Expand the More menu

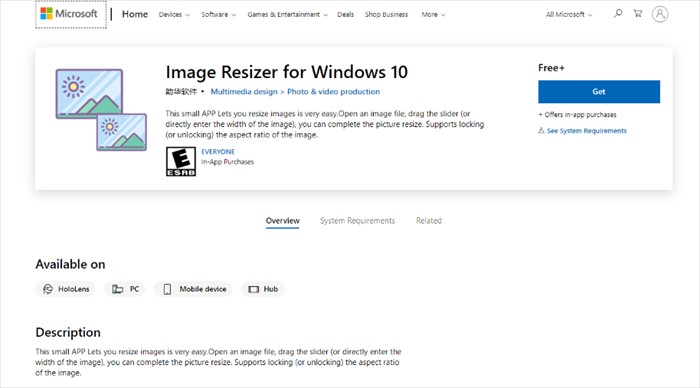coord(433,14)
